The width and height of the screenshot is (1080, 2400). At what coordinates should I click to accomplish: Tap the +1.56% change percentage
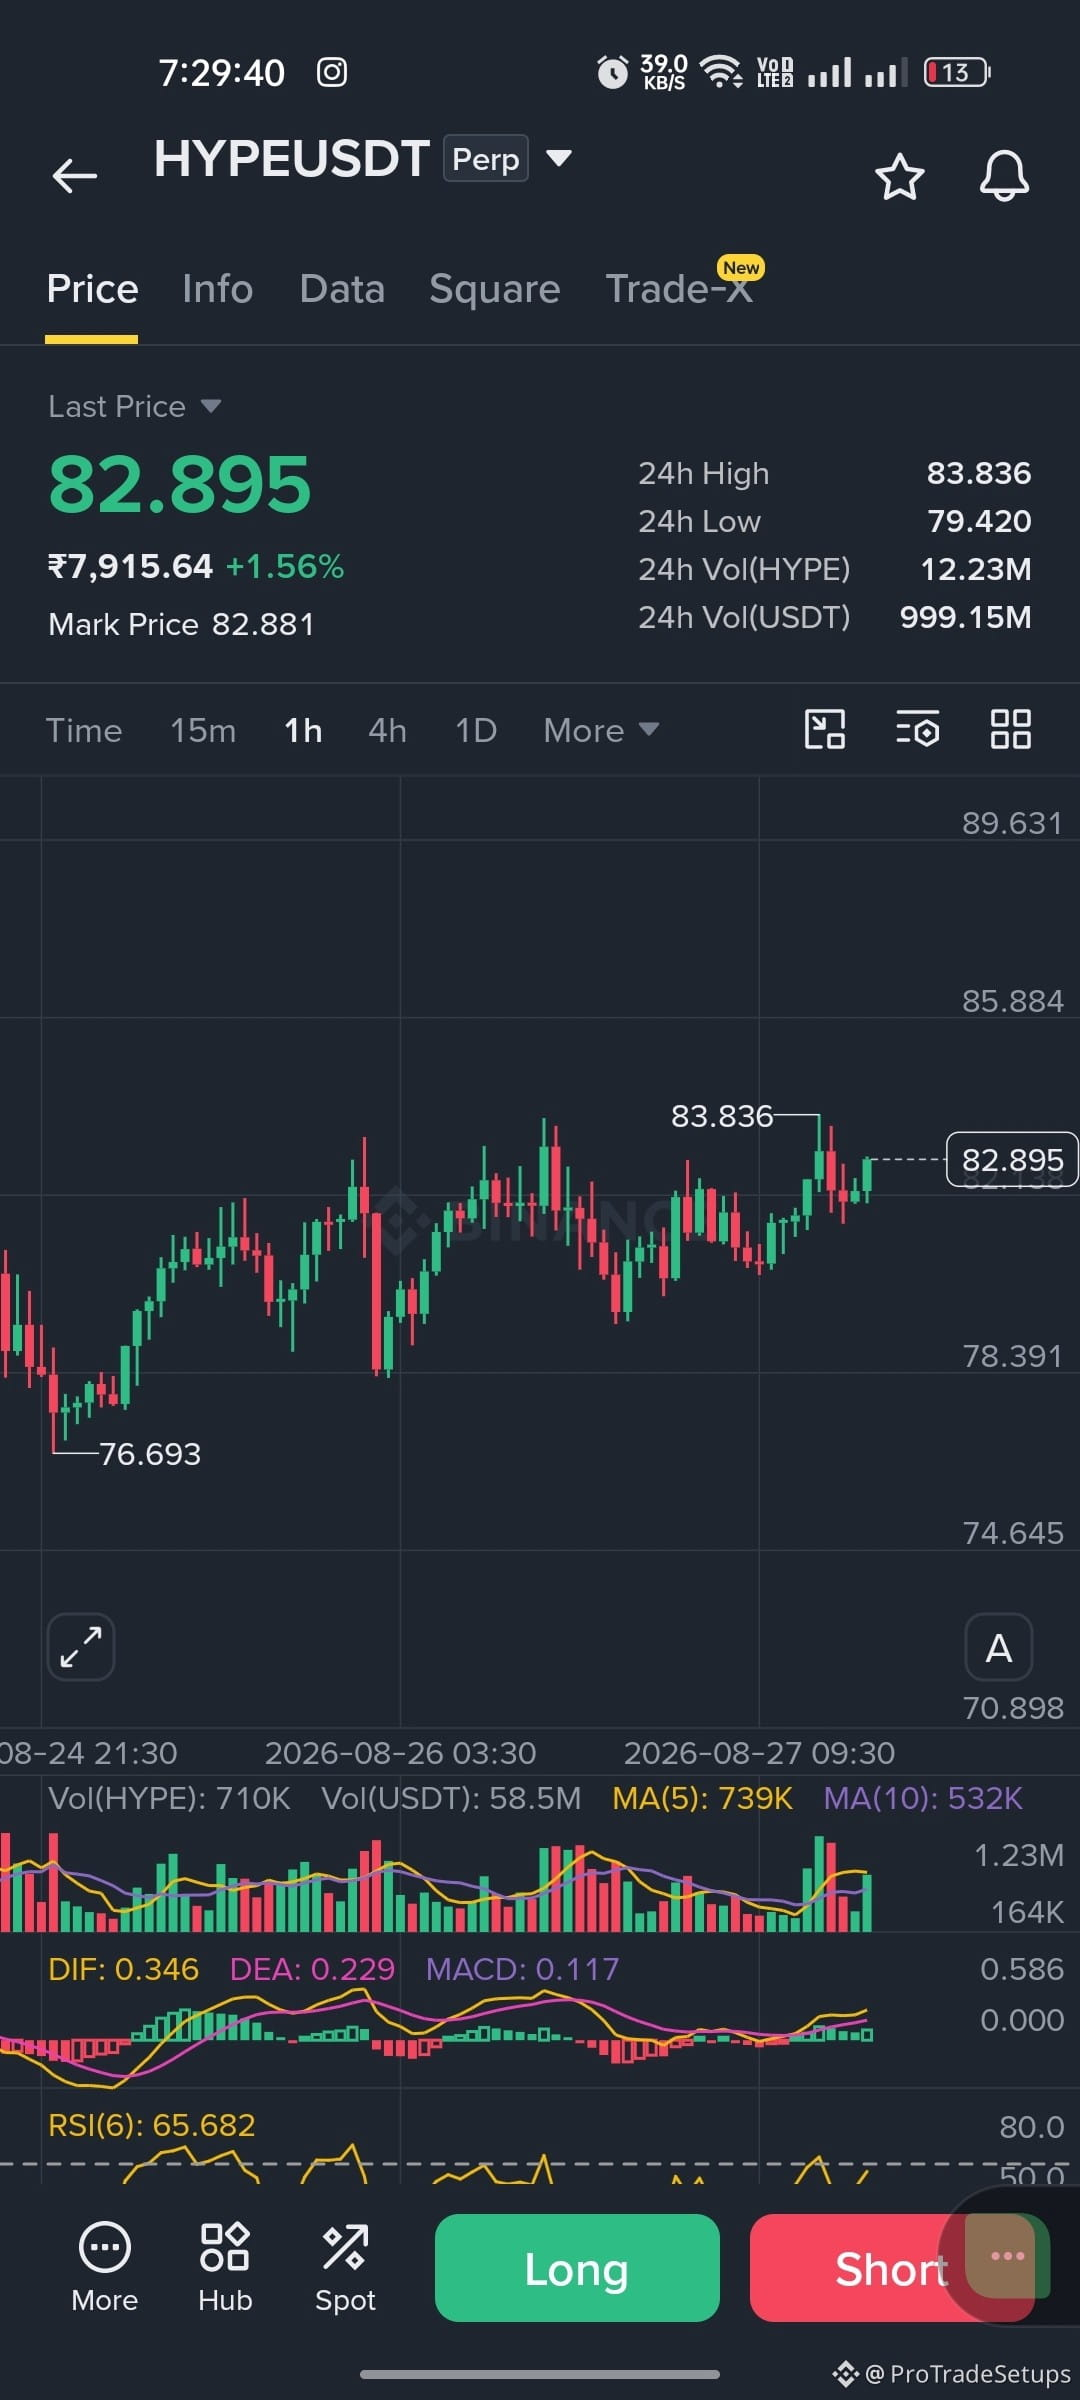pos(285,566)
